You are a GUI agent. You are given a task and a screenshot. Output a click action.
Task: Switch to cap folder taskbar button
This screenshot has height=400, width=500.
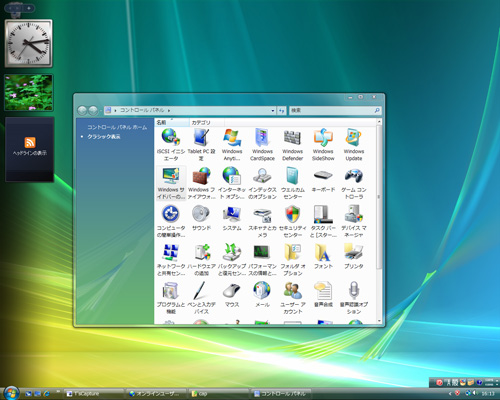coord(219,394)
